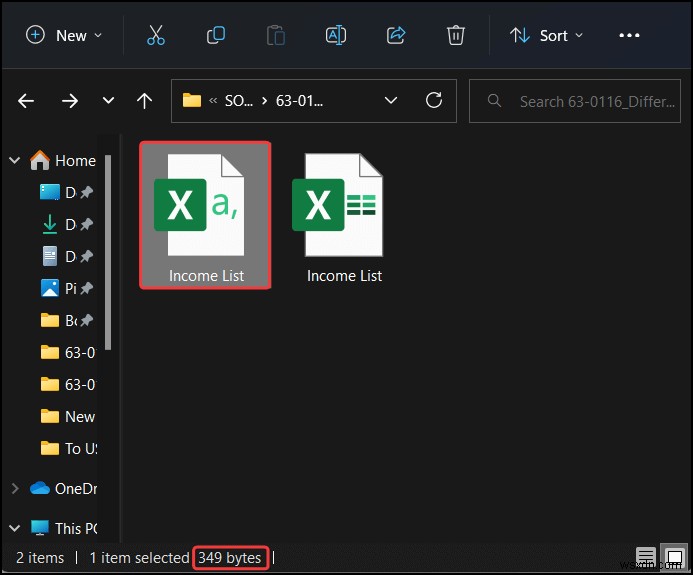Click the search box for this folder
This screenshot has height=575, width=693.
(575, 101)
